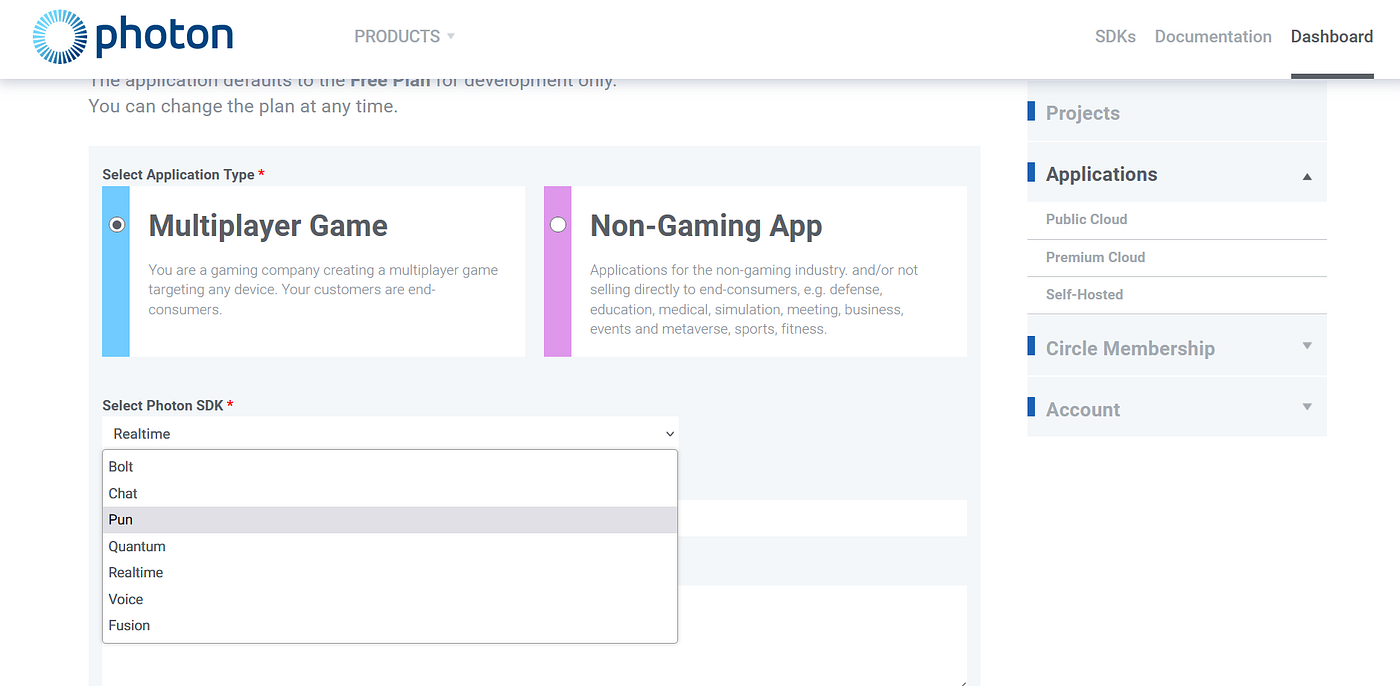Viewport: 1400px width, 686px height.
Task: Choose Realtime option in SDK list
Action: click(390, 572)
